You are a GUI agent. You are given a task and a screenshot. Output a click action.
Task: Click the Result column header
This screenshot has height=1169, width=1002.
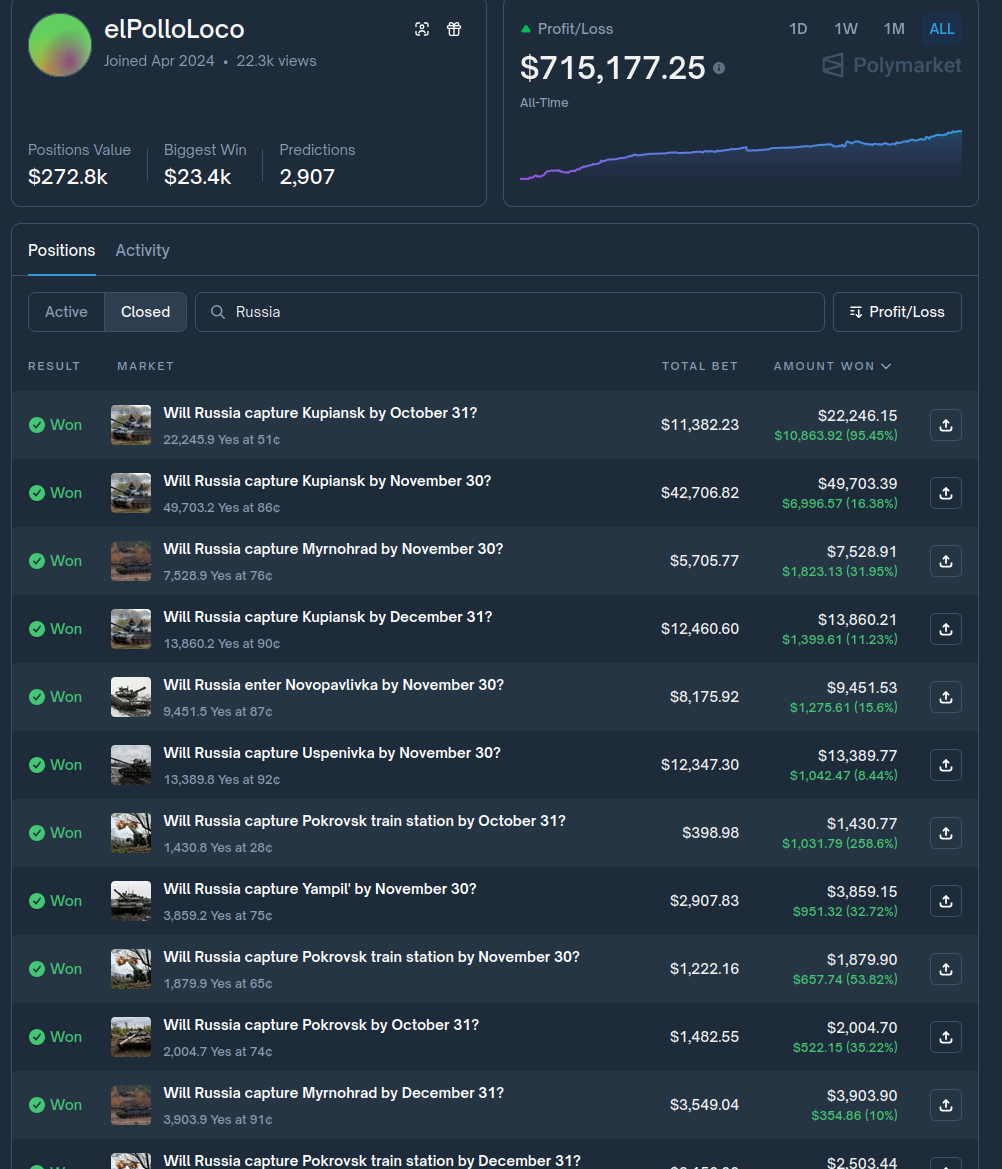[x=54, y=366]
